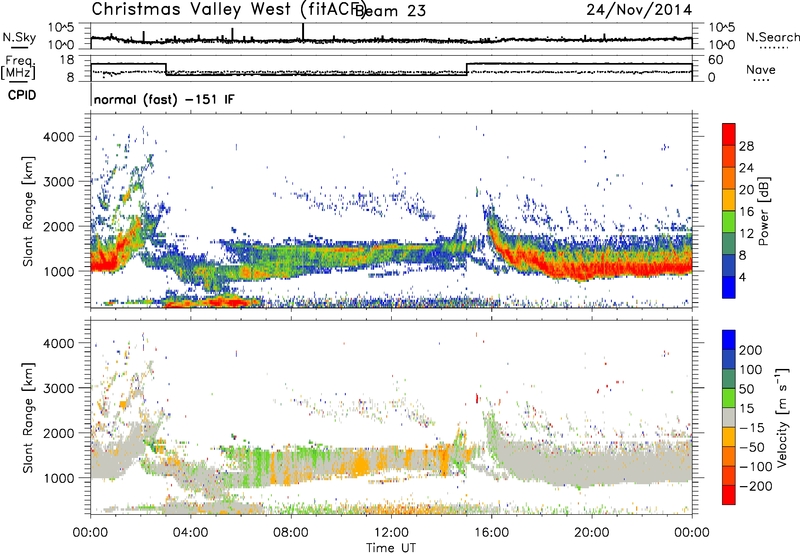This screenshot has height=554, width=800.
Task: Click the '16' Power scale value
Action: pyautogui.click(x=746, y=212)
